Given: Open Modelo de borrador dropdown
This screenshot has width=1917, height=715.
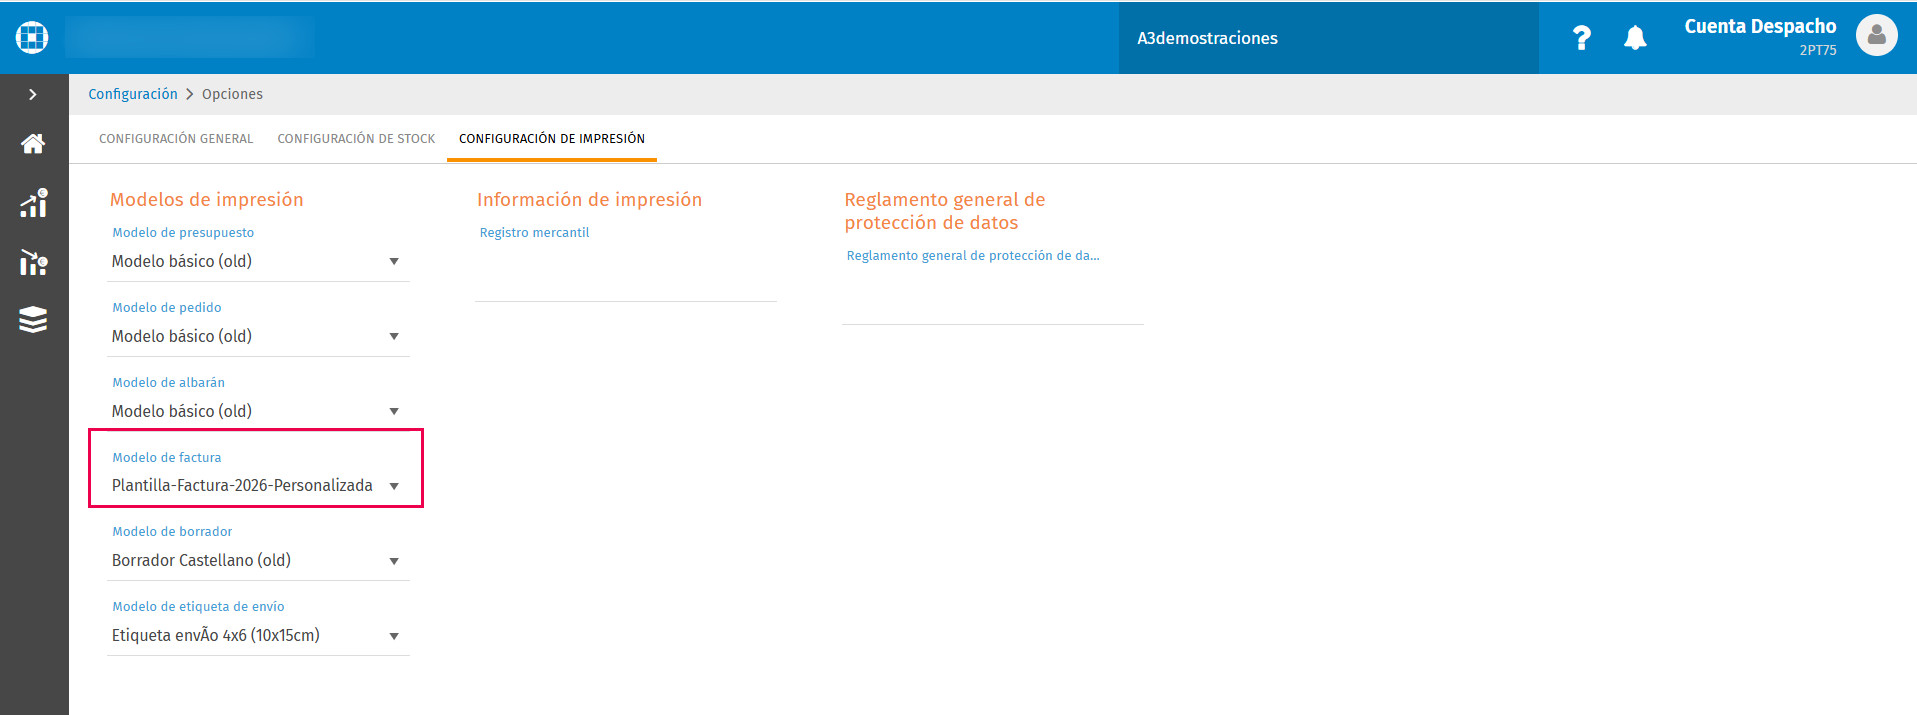Looking at the screenshot, I should 258,560.
